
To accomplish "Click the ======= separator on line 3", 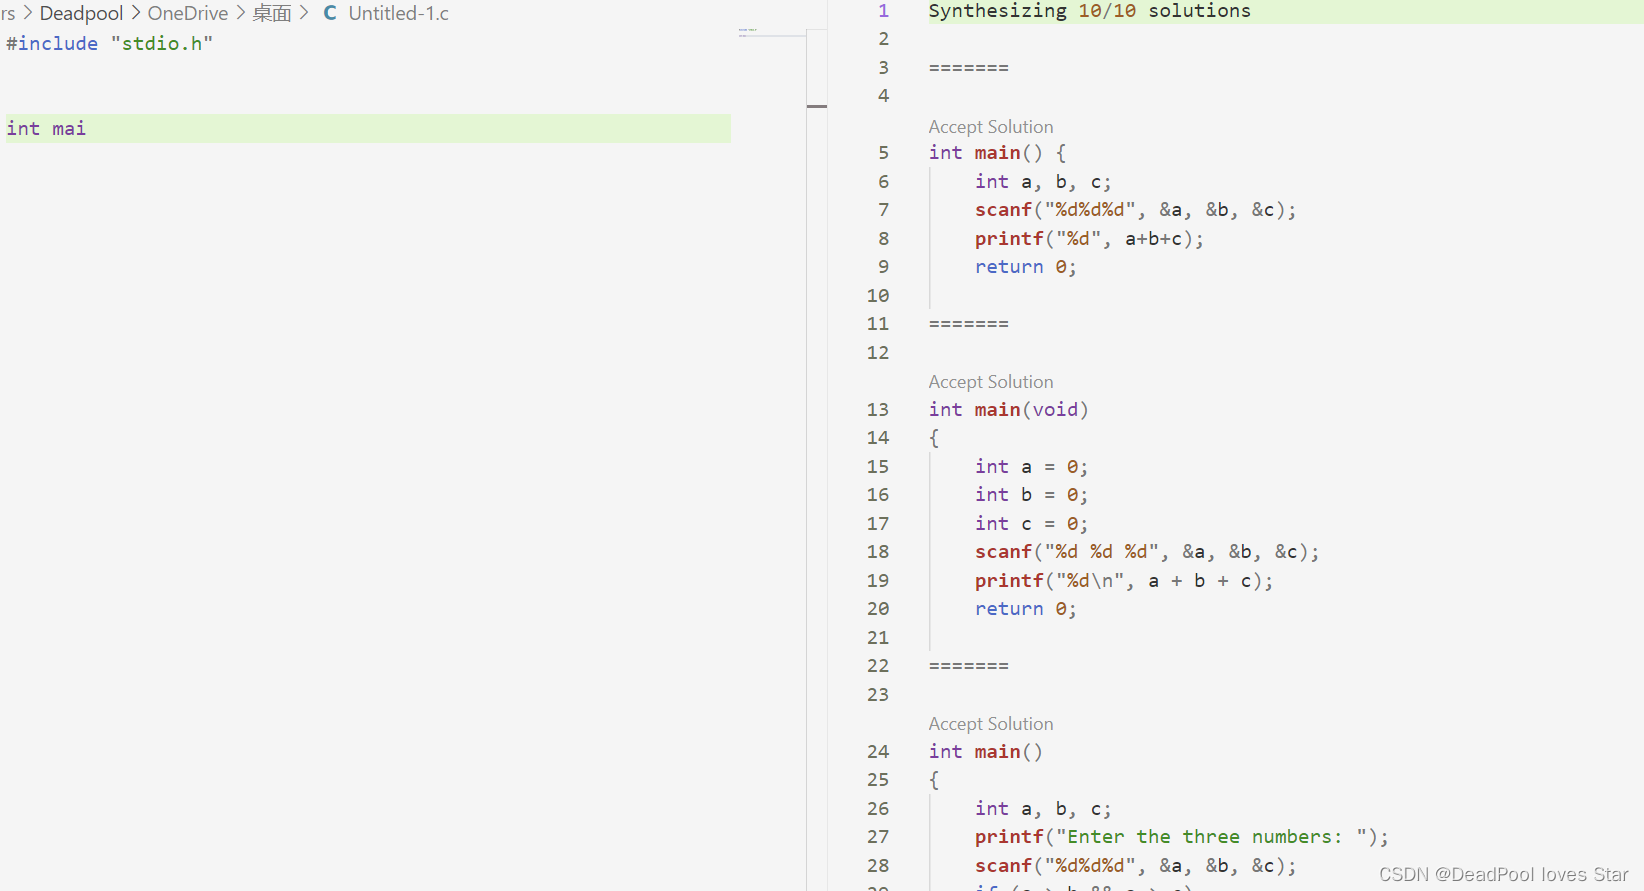I will [968, 68].
